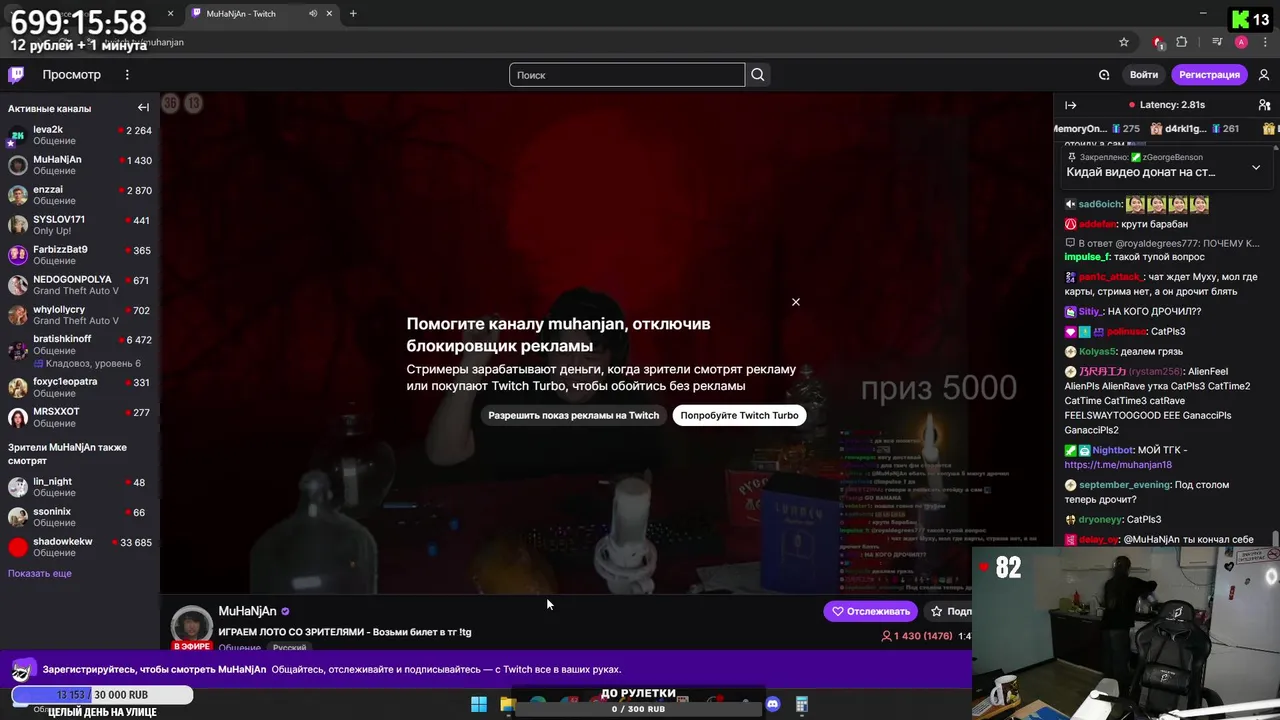
Task: Click the Отслеживать follow button
Action: coord(870,611)
